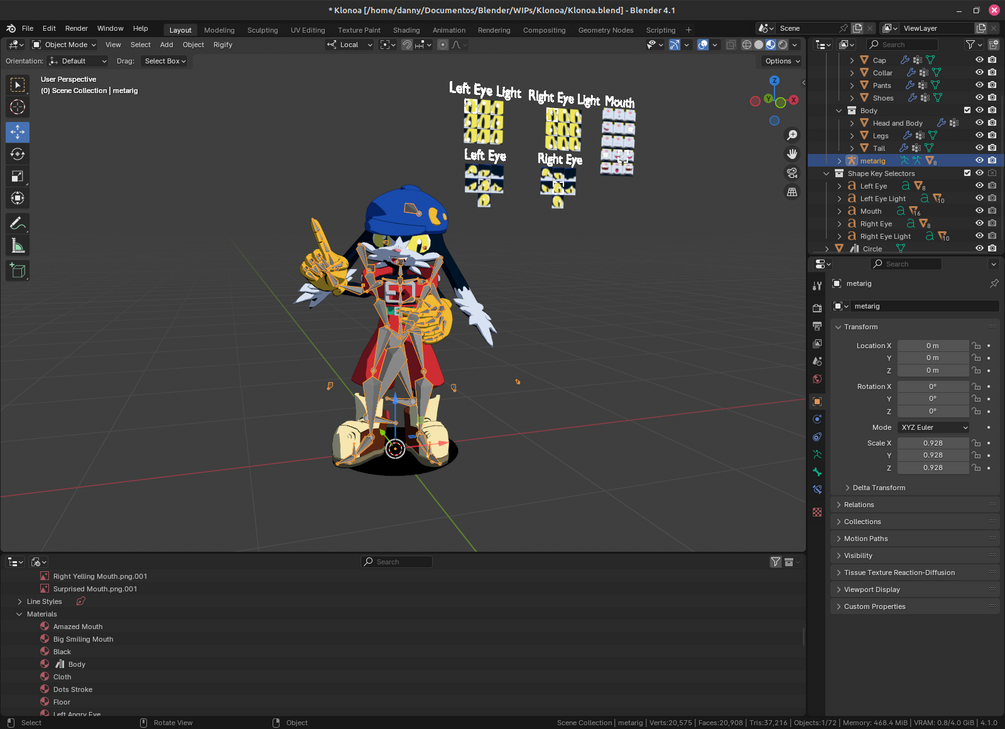Toggle the camera view icon
The height and width of the screenshot is (729, 1005).
[x=792, y=173]
